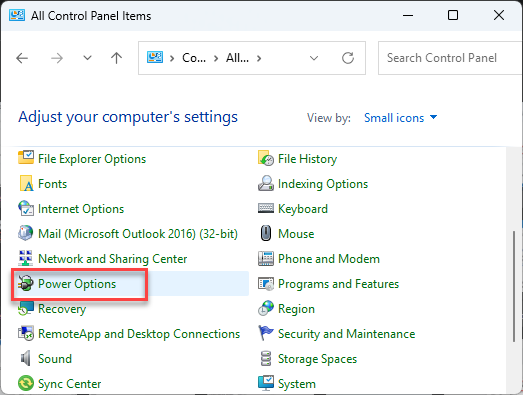Click the File History icon
The height and width of the screenshot is (395, 523).
[x=266, y=158]
